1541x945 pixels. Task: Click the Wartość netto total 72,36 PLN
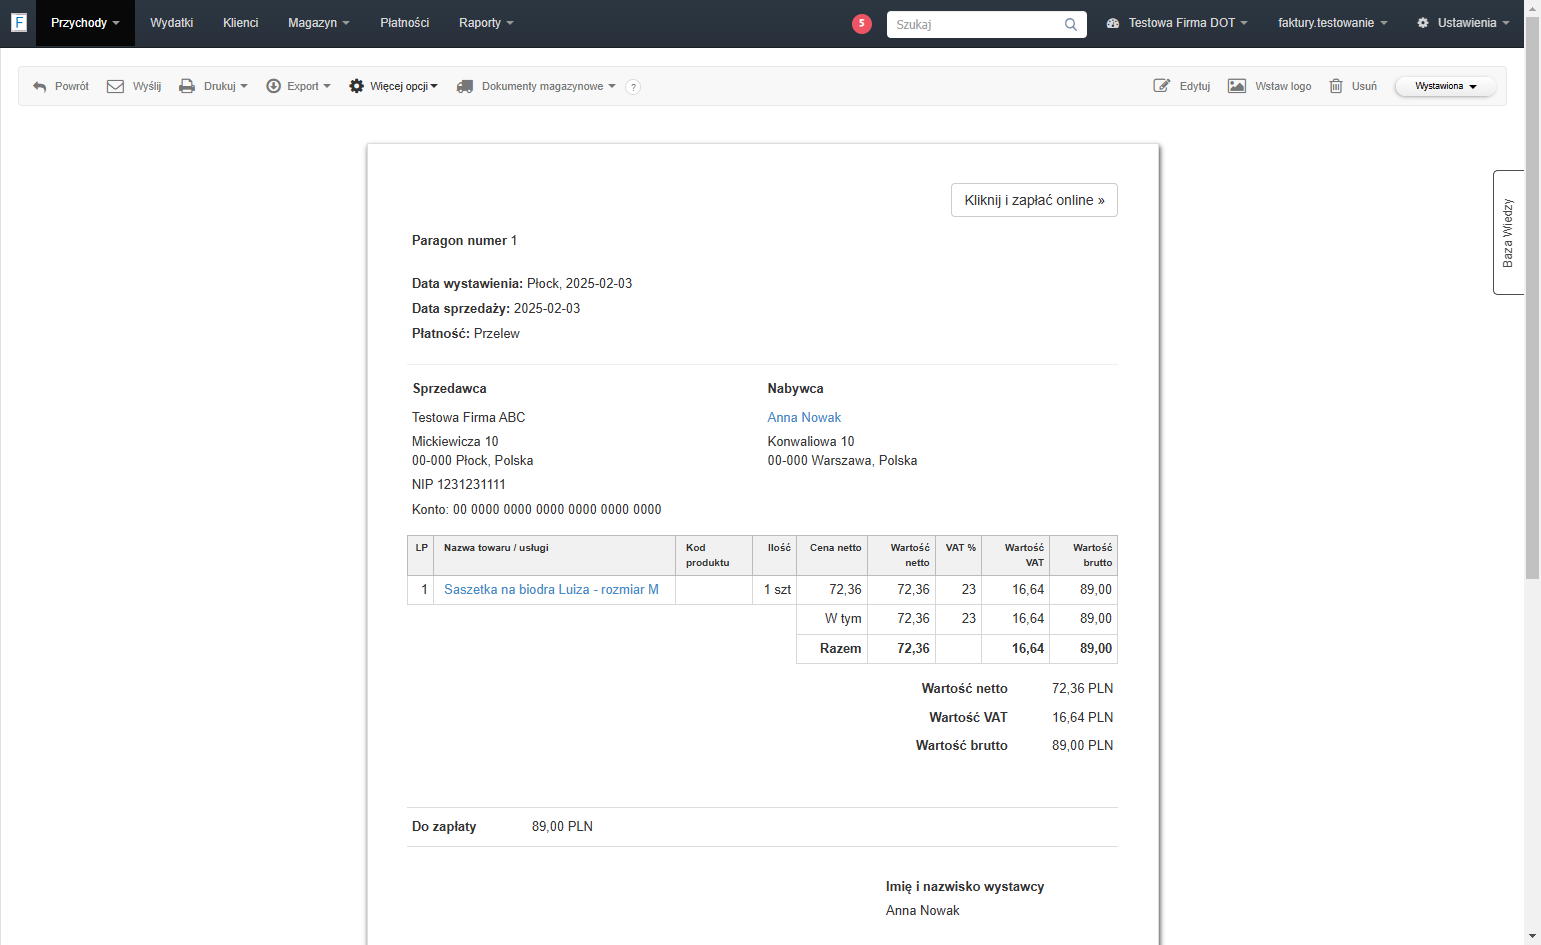(x=1082, y=688)
